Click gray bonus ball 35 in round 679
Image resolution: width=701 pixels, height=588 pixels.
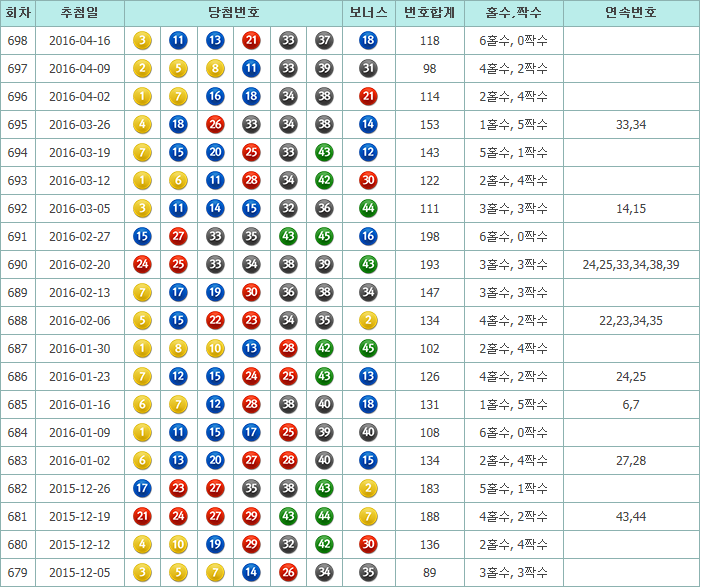tap(368, 573)
